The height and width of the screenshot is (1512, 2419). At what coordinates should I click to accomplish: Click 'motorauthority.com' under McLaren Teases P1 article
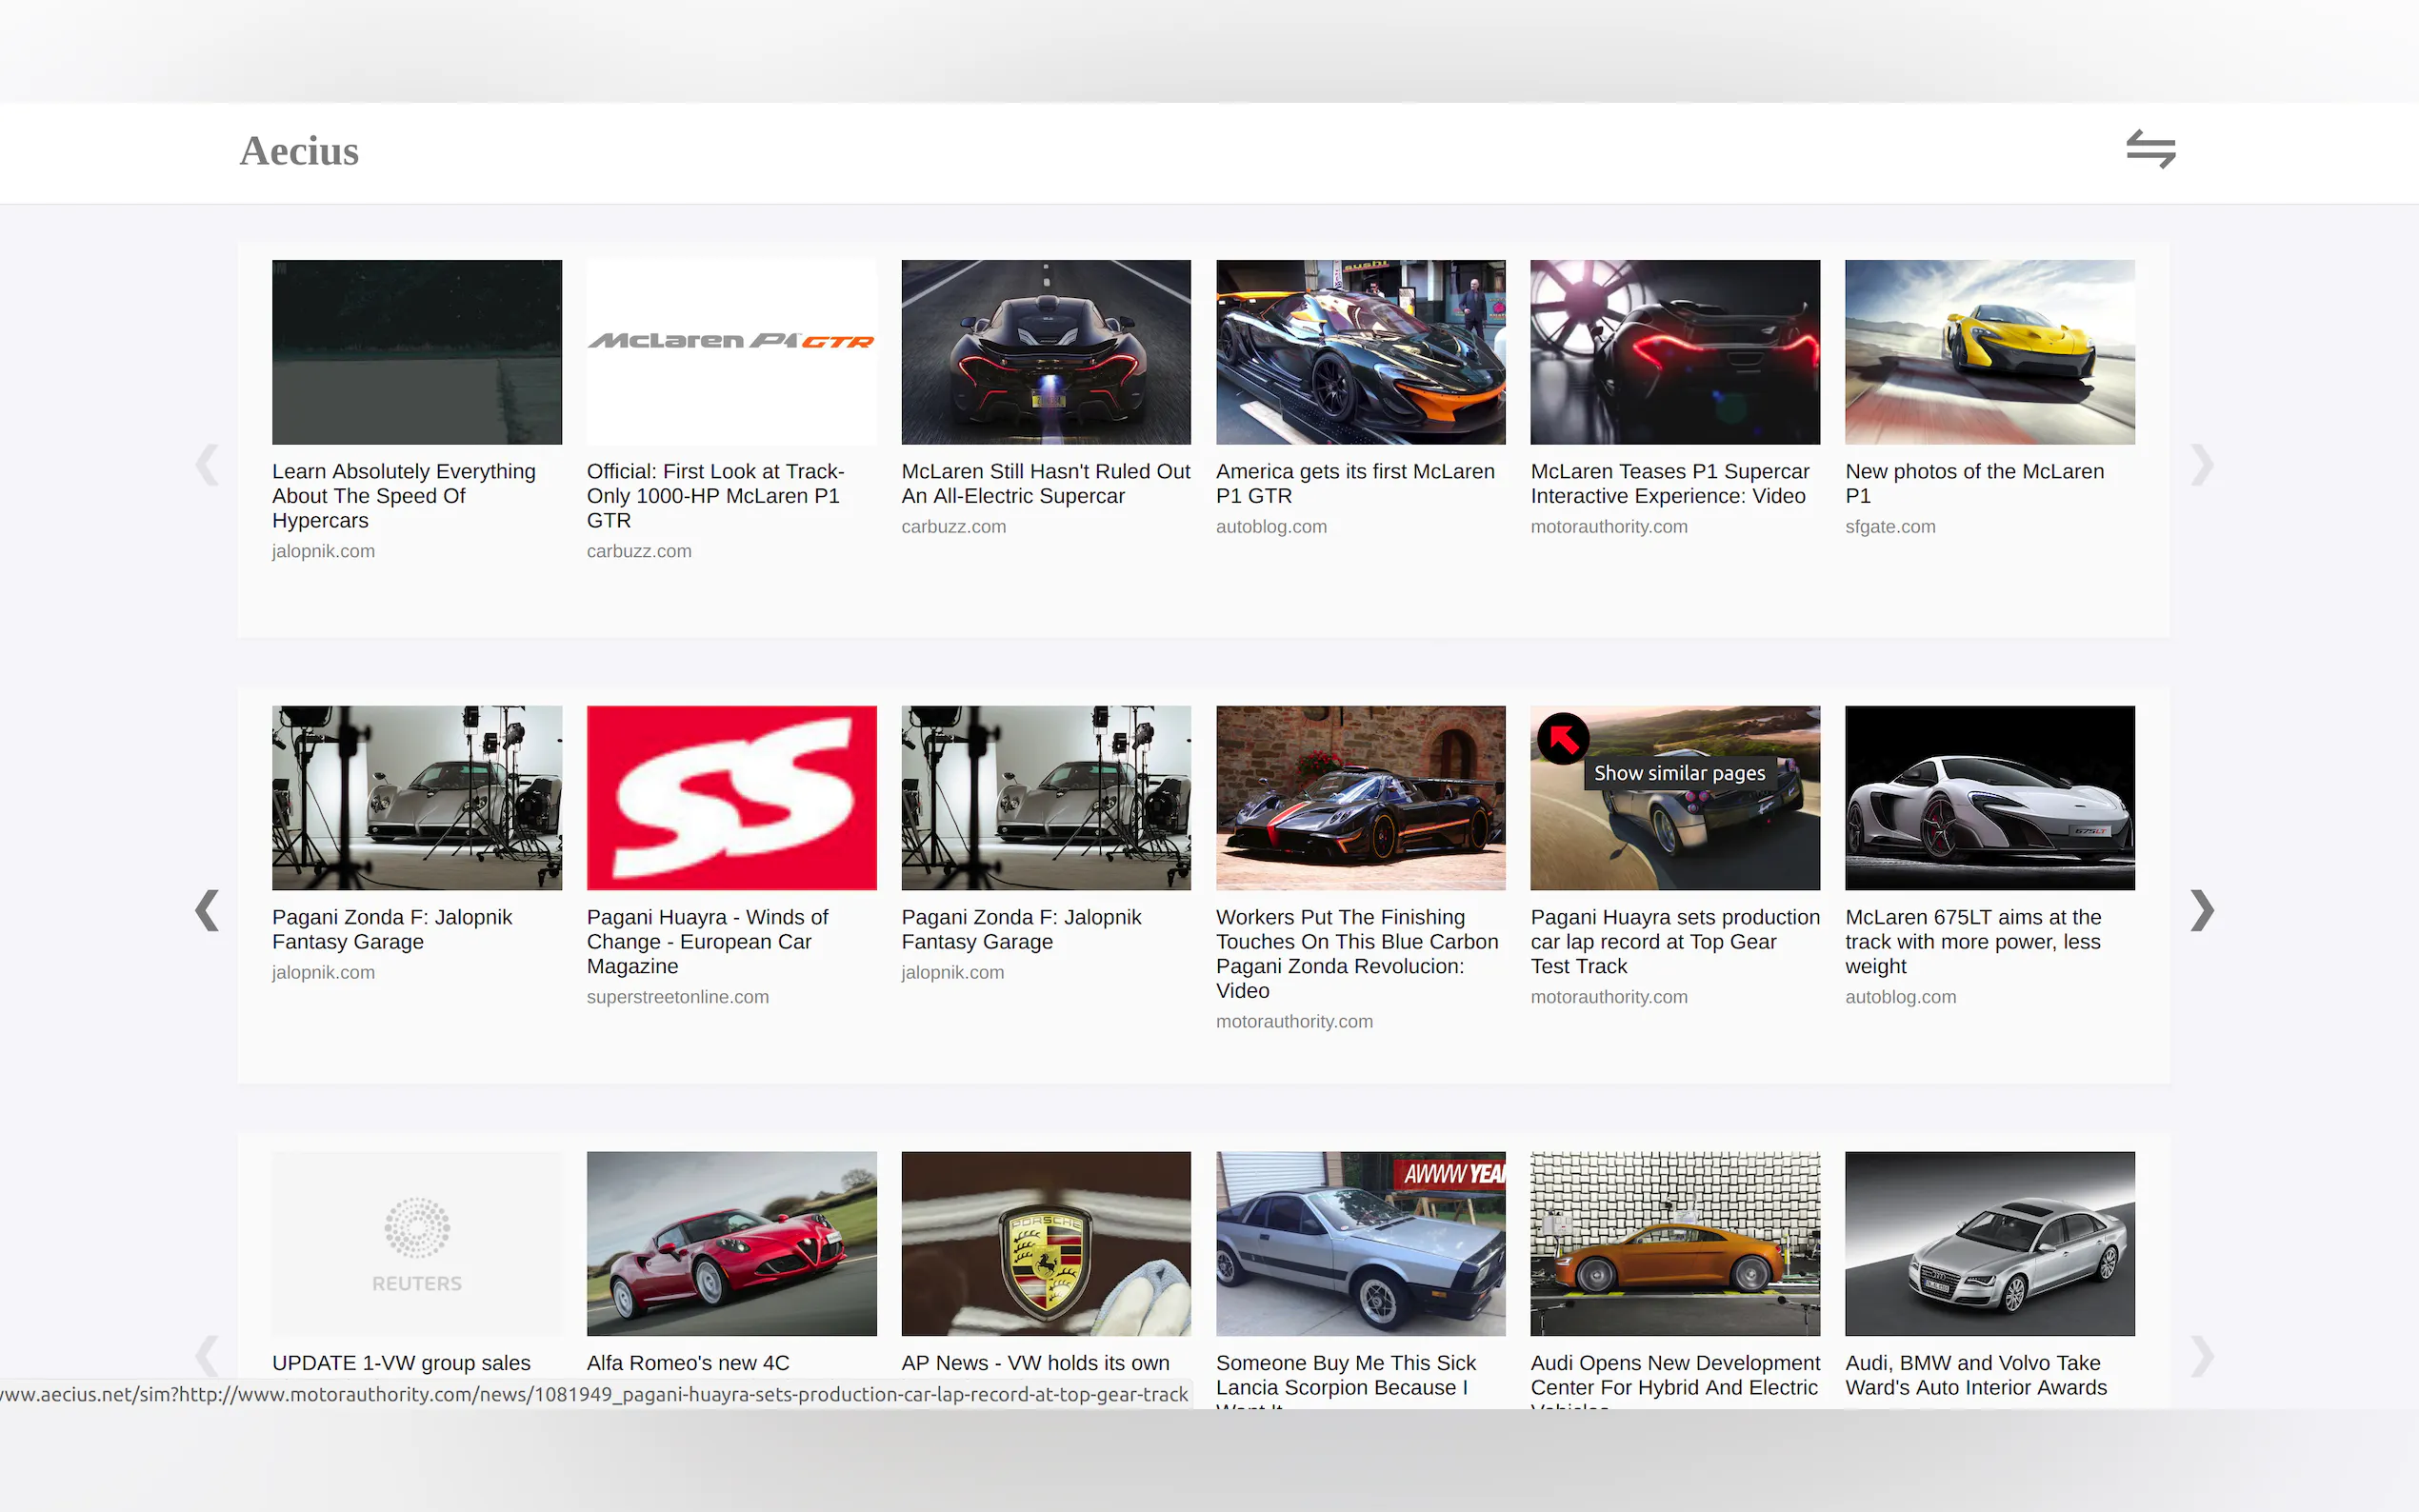[x=1609, y=527]
